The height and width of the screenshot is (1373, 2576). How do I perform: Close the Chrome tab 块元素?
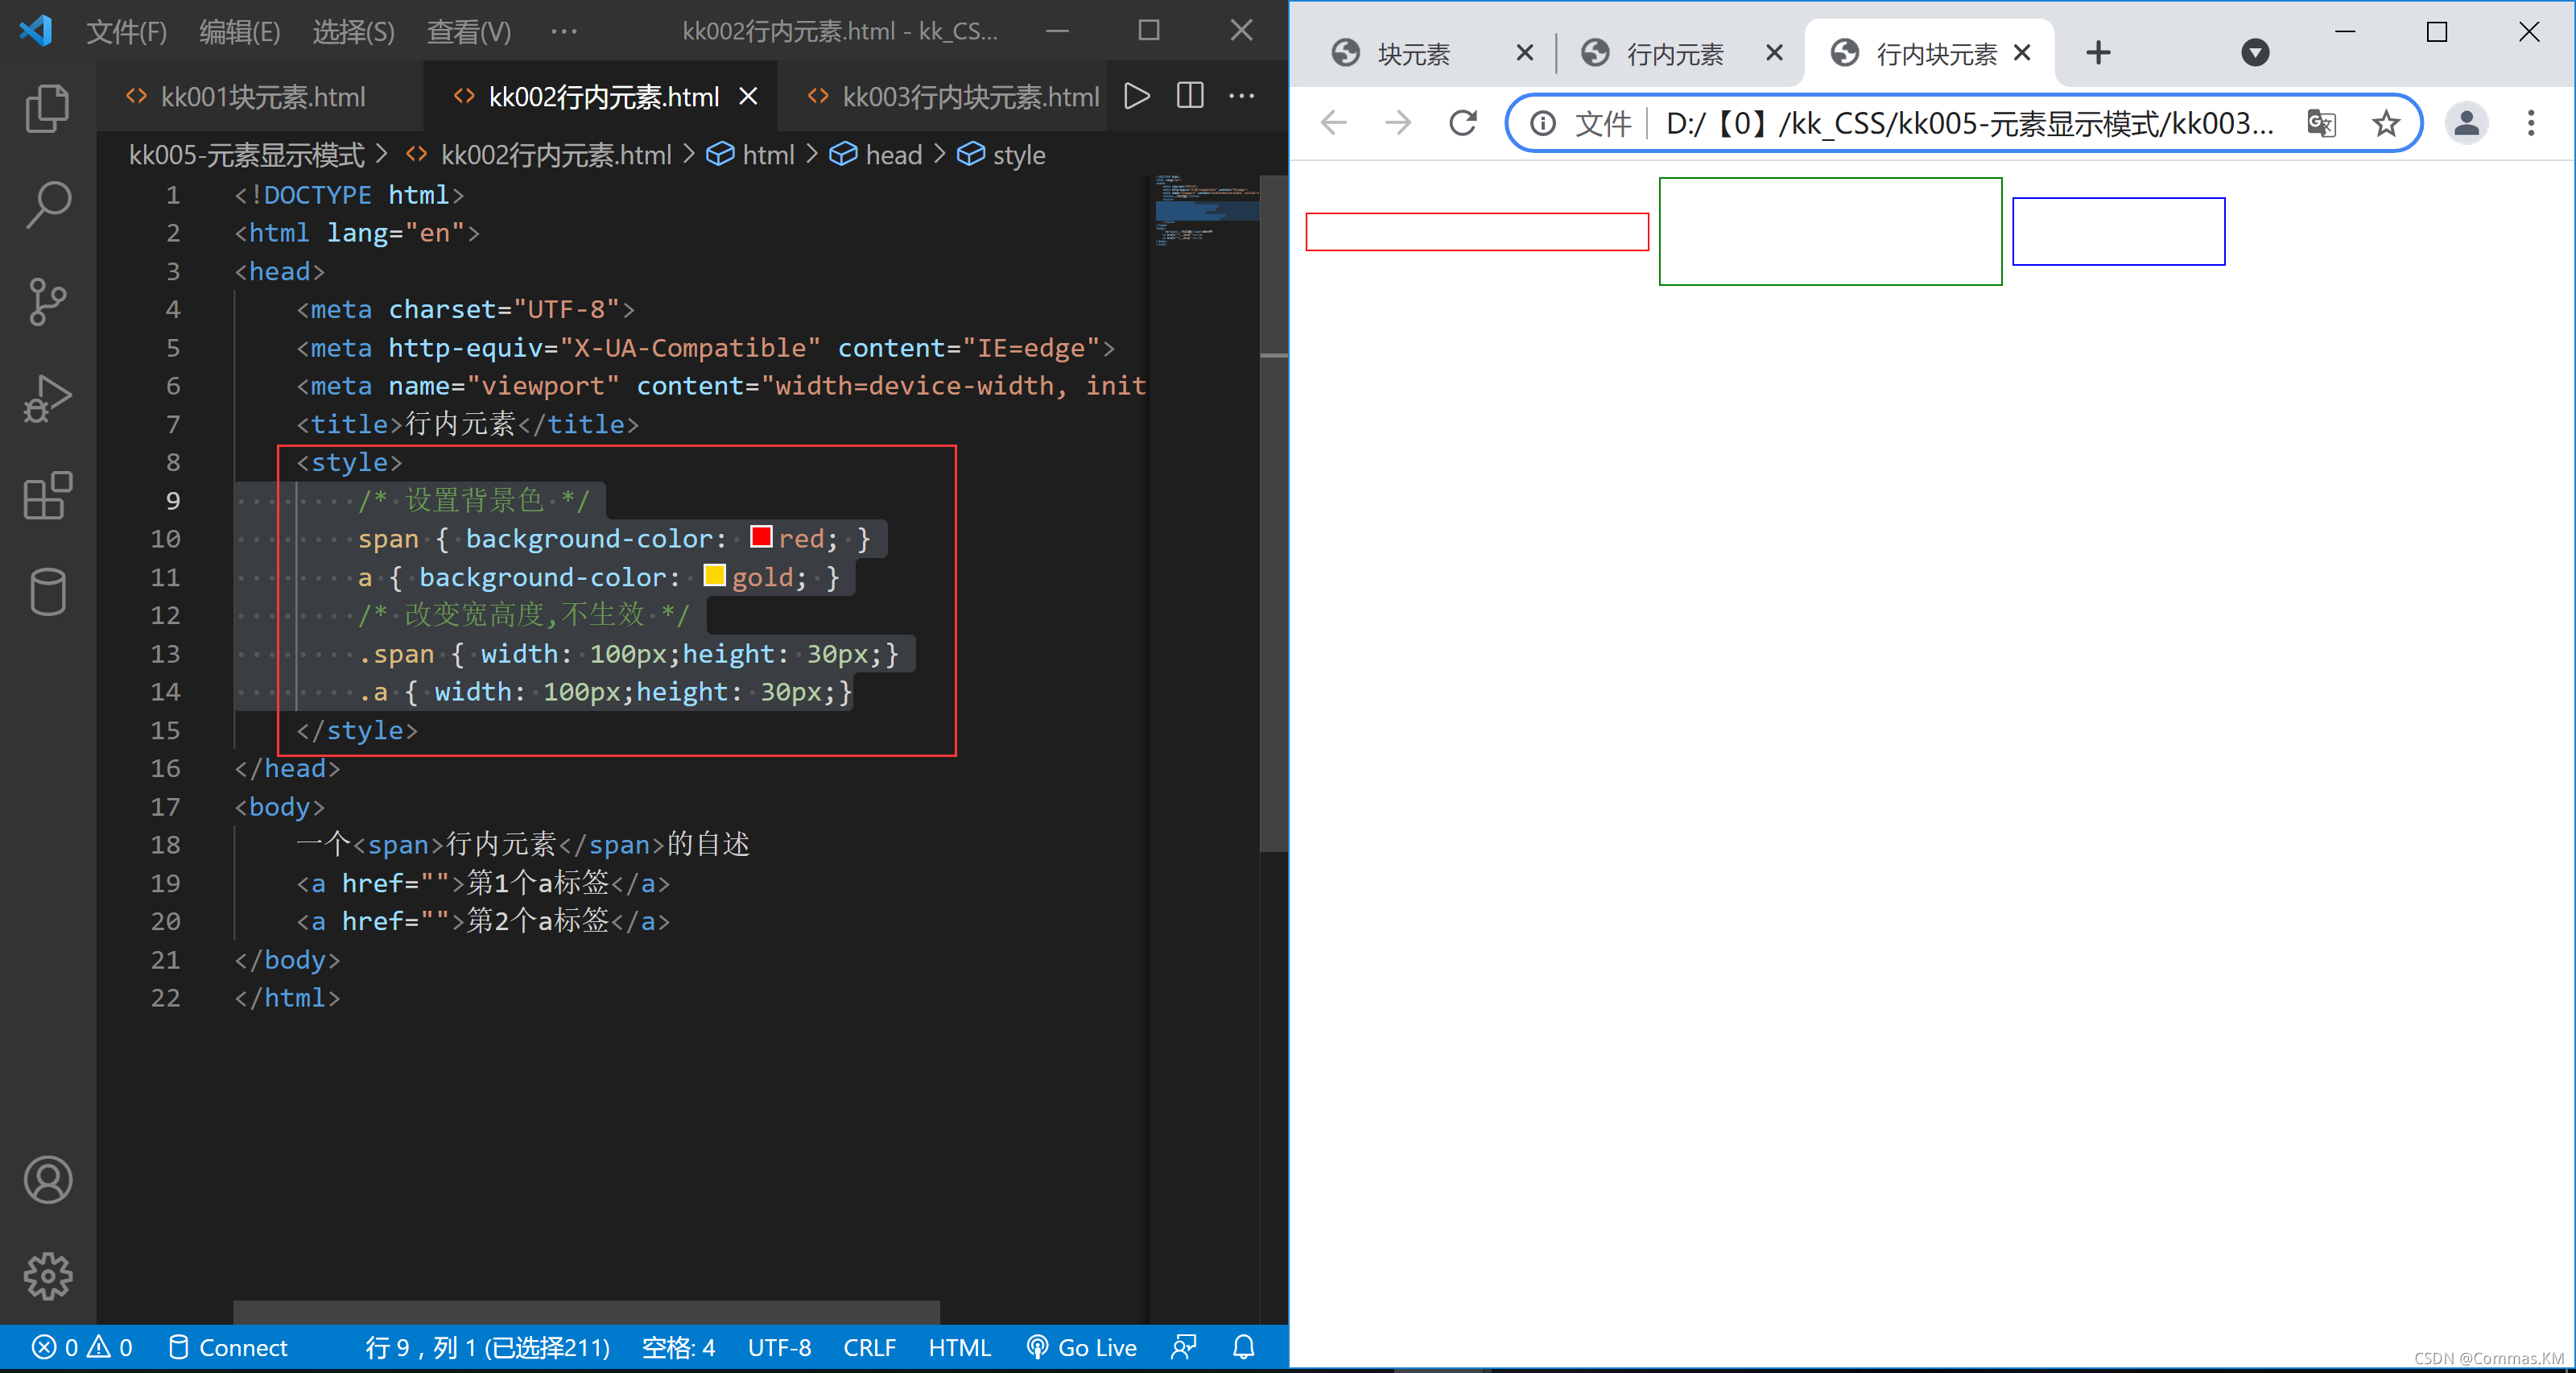1525,53
